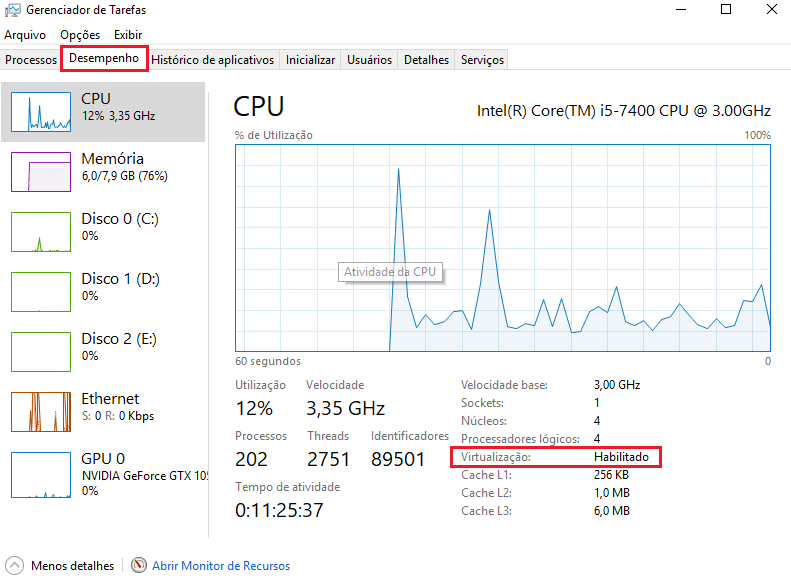Switch to the Detalhes tab

coord(426,60)
